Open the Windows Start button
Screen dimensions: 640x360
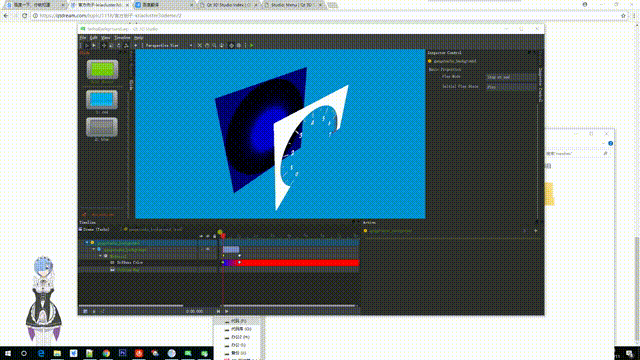[x=8, y=353]
